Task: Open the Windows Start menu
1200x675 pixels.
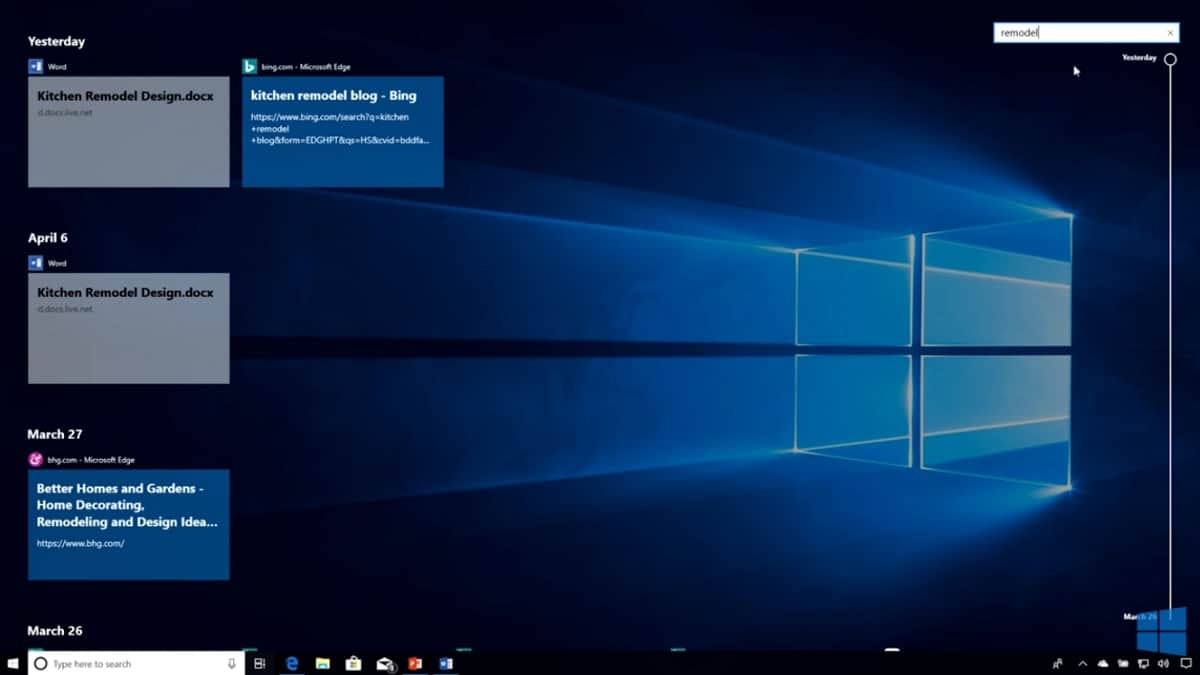Action: tap(14, 663)
